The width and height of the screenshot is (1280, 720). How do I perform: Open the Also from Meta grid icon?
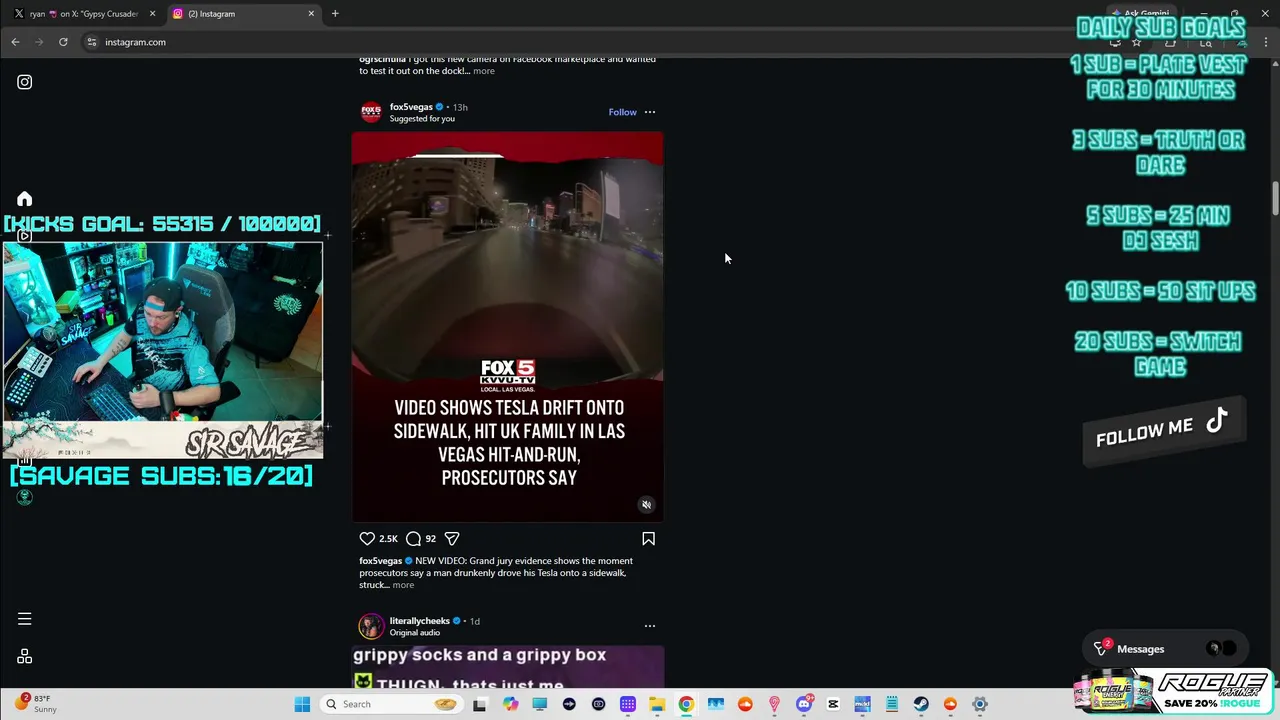(25, 657)
